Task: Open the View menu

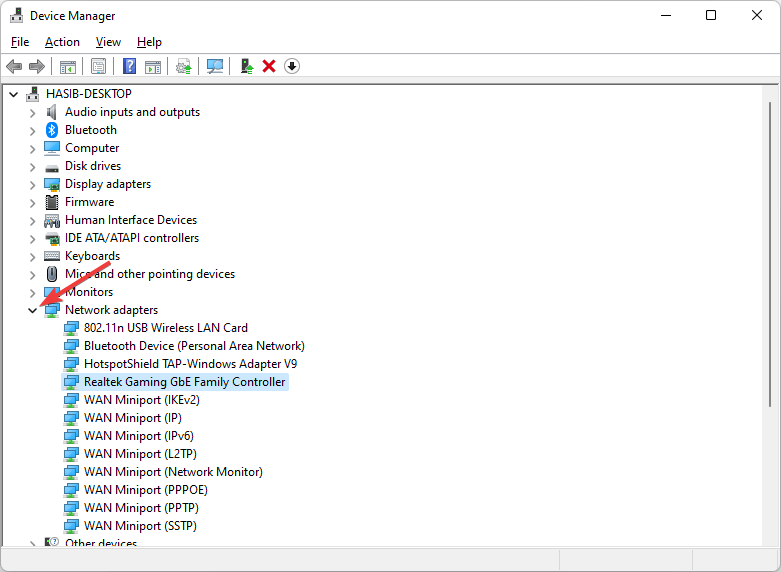Action: [108, 42]
